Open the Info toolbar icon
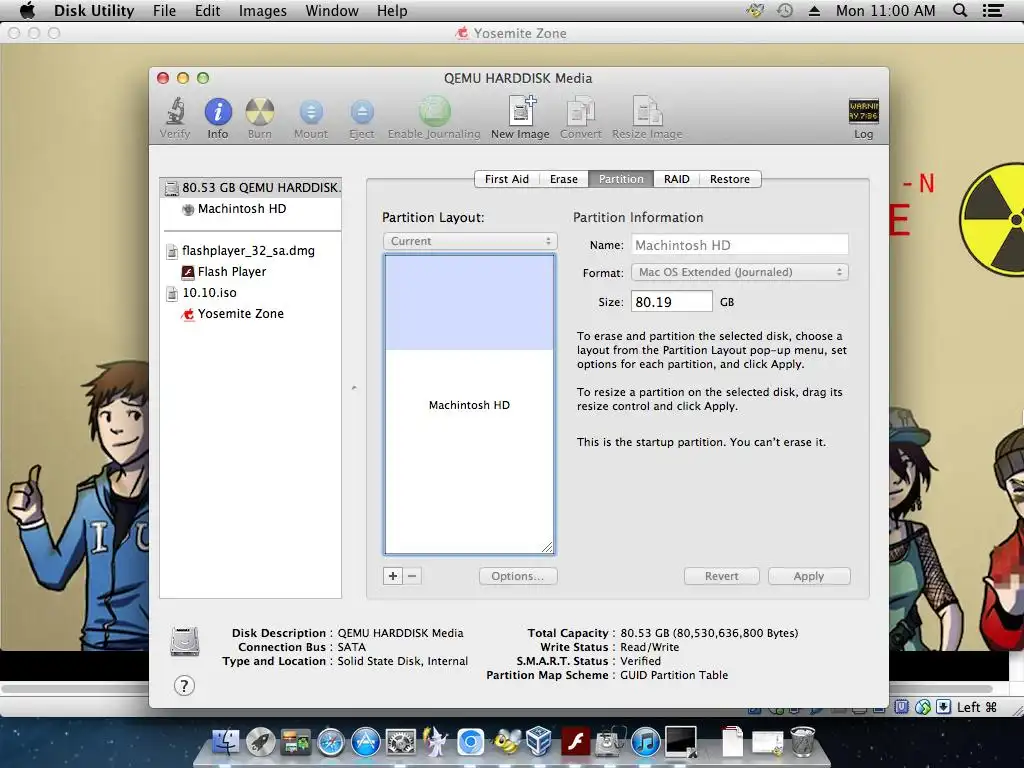The image size is (1024, 768). 217,118
